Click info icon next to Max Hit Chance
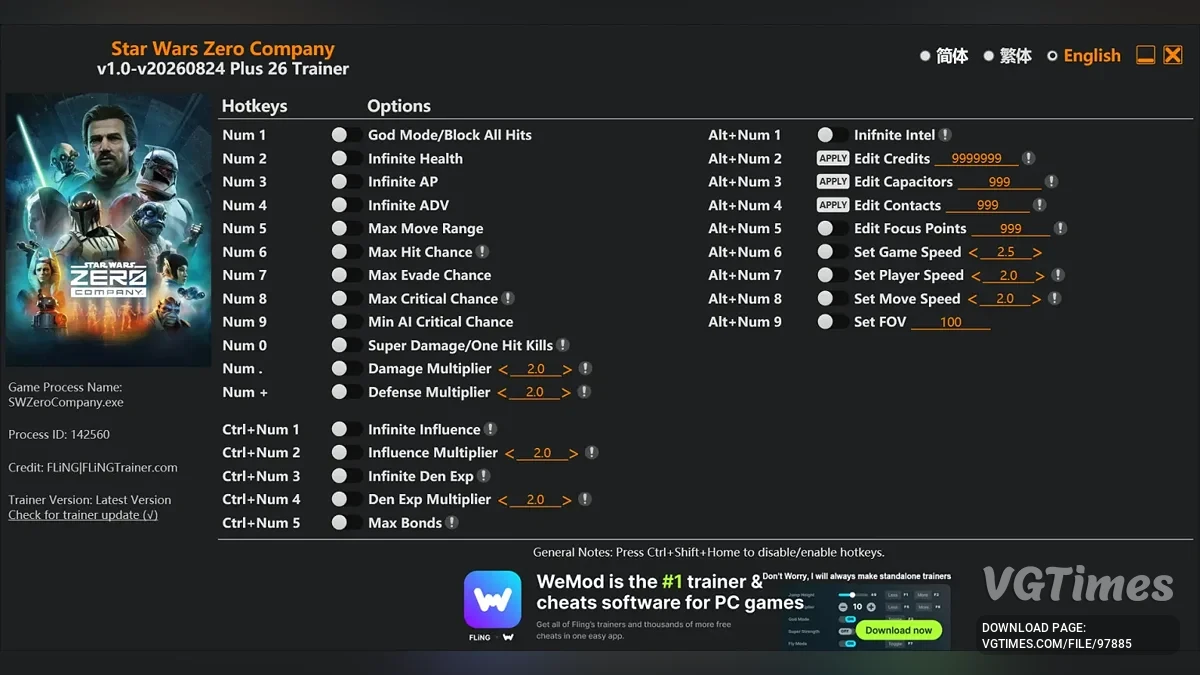Image resolution: width=1200 pixels, height=675 pixels. click(483, 252)
